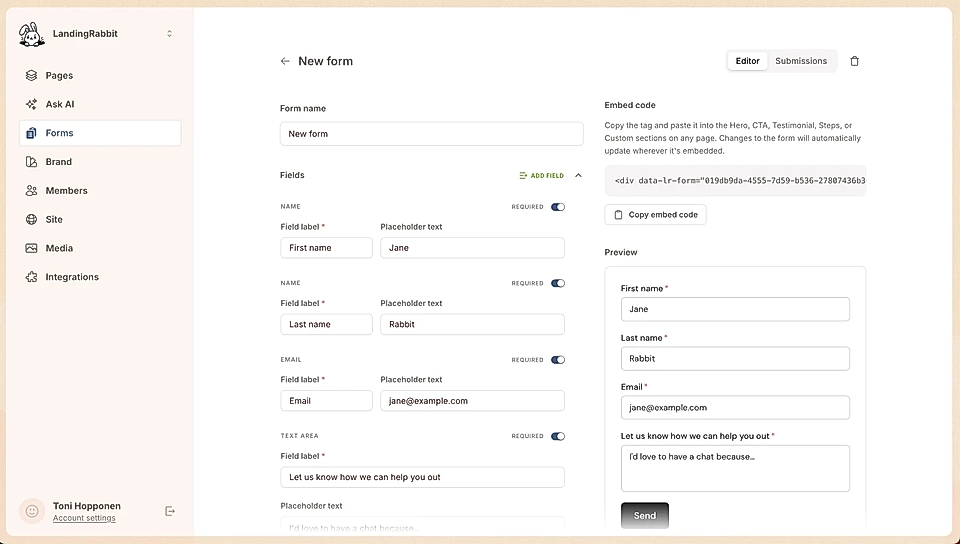Viewport: 960px width, 544px height.
Task: Click Copy embed code button
Action: [x=656, y=215]
